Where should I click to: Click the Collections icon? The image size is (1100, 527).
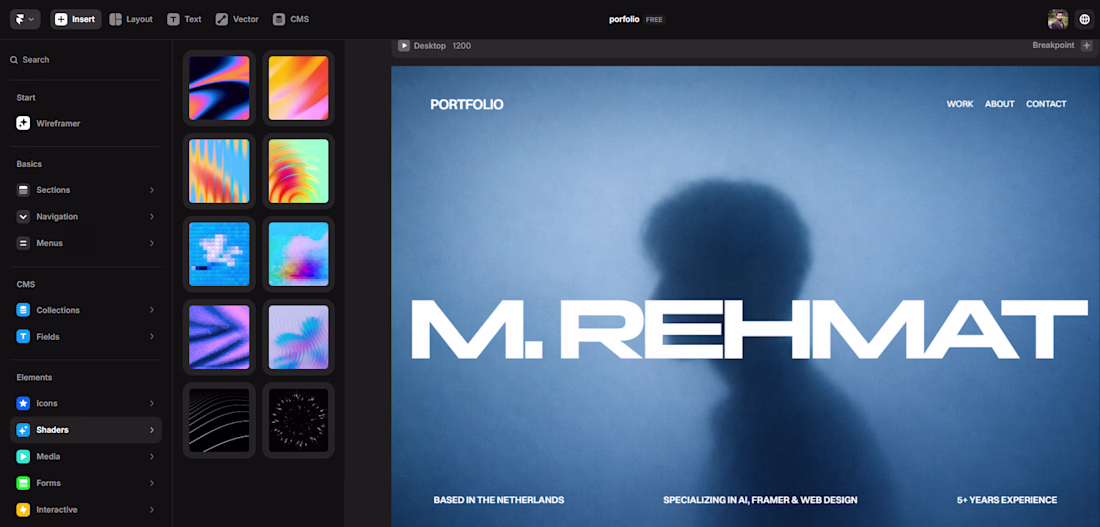[23, 310]
